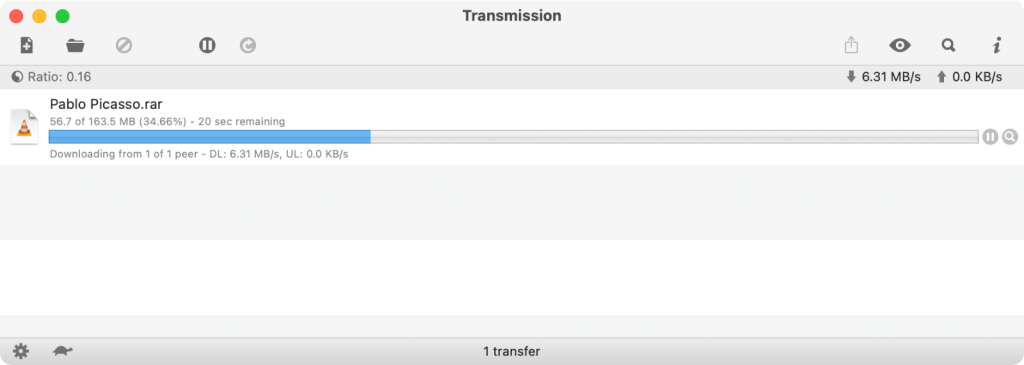This screenshot has width=1024, height=365.
Task: Click the upload speed 0.0 KB/s indicator
Action: (x=969, y=77)
